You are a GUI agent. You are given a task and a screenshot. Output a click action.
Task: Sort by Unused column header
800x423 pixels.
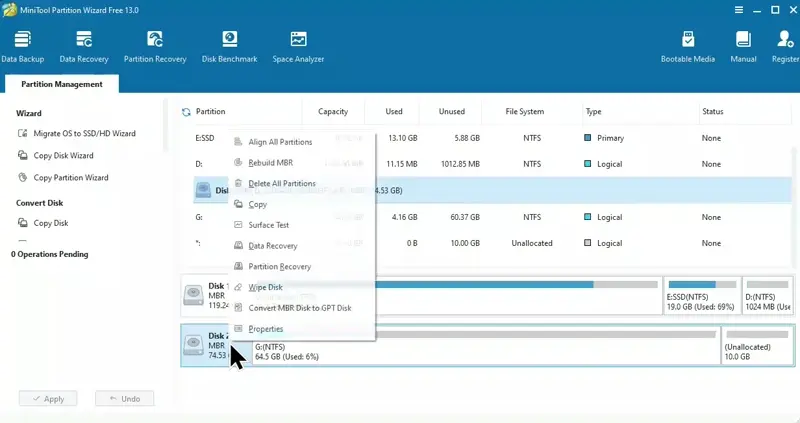tap(452, 111)
